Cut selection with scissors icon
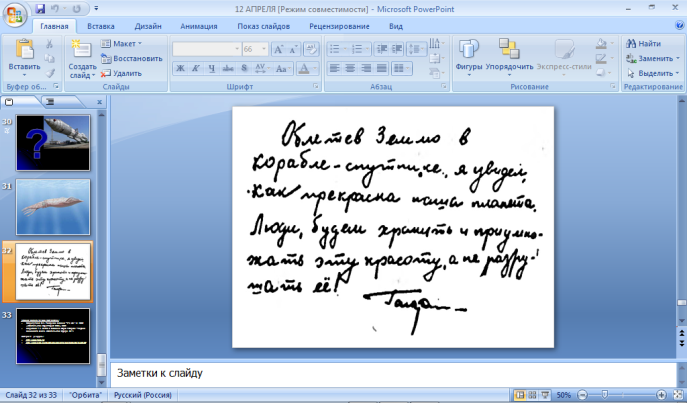 point(50,44)
